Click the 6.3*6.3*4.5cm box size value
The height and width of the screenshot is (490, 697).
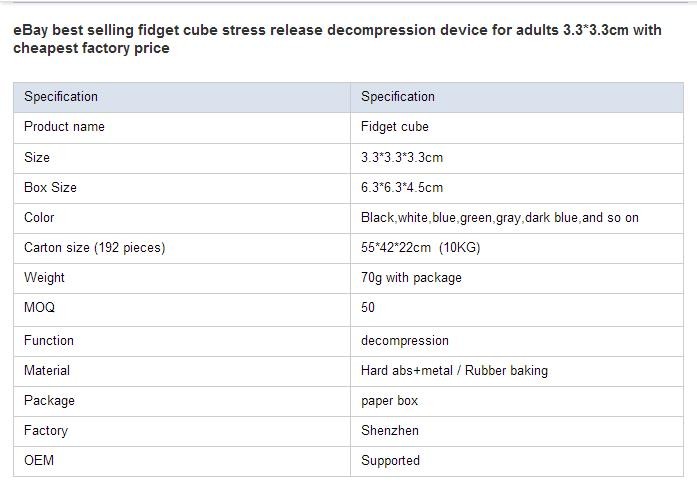402,188
